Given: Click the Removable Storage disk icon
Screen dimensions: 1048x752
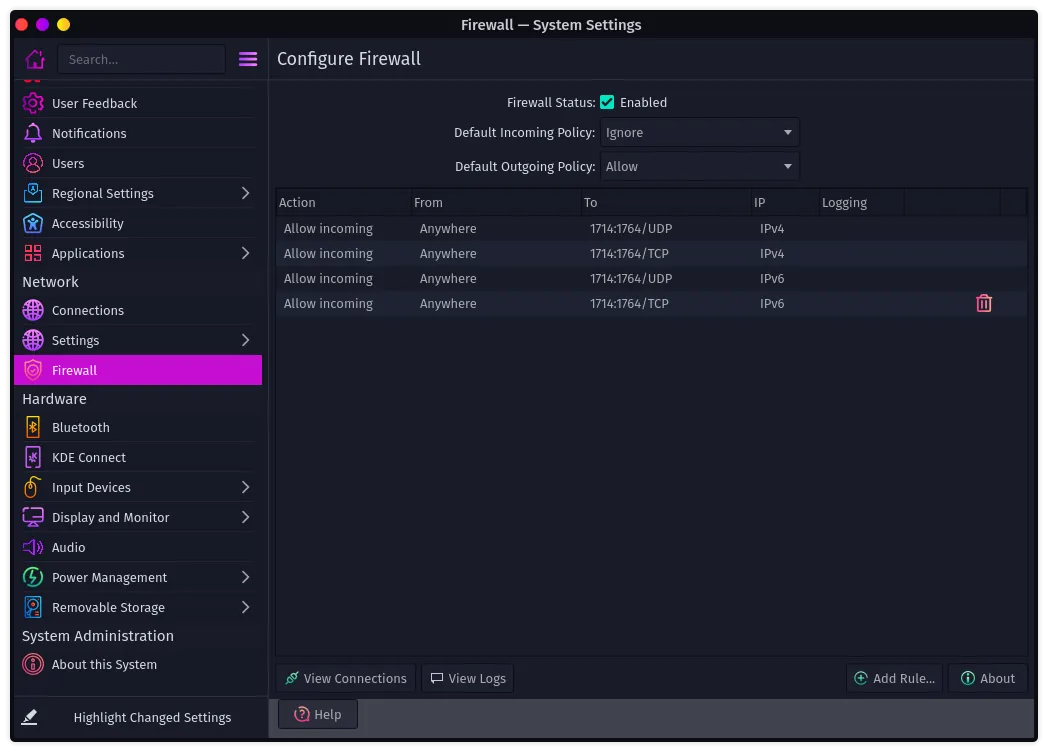Looking at the screenshot, I should [x=33, y=608].
